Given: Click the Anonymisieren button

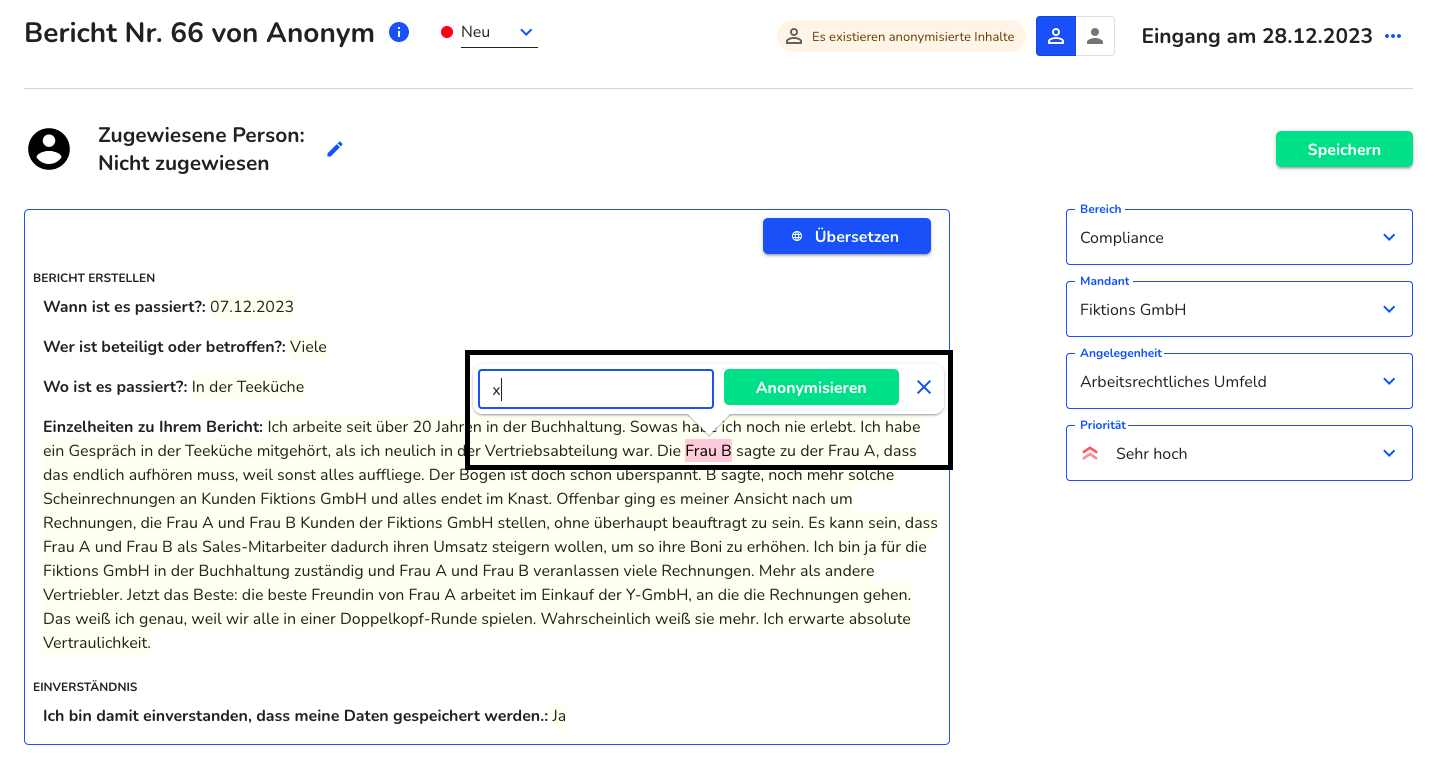Looking at the screenshot, I should 811,387.
